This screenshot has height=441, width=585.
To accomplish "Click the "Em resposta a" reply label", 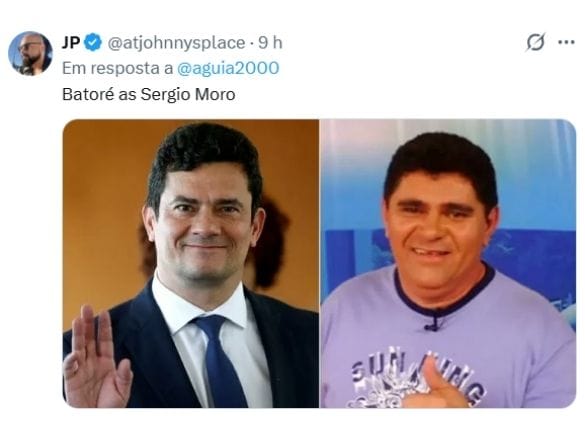I will point(118,68).
